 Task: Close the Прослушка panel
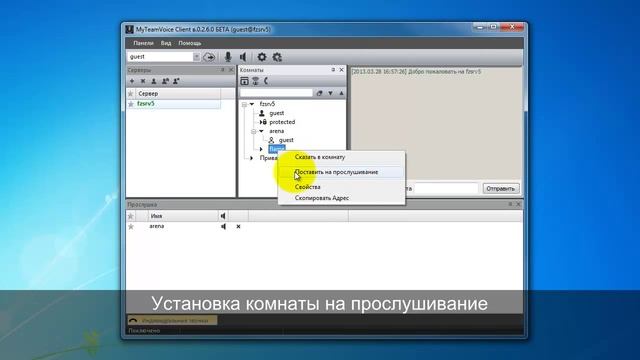518,204
